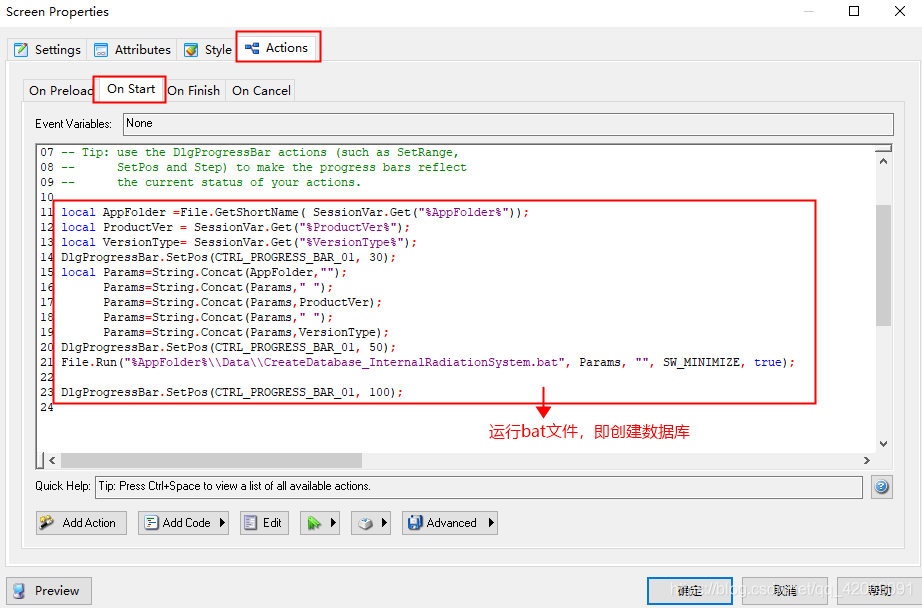The image size is (922, 608).
Task: Open the Settings tab
Action: click(x=48, y=49)
